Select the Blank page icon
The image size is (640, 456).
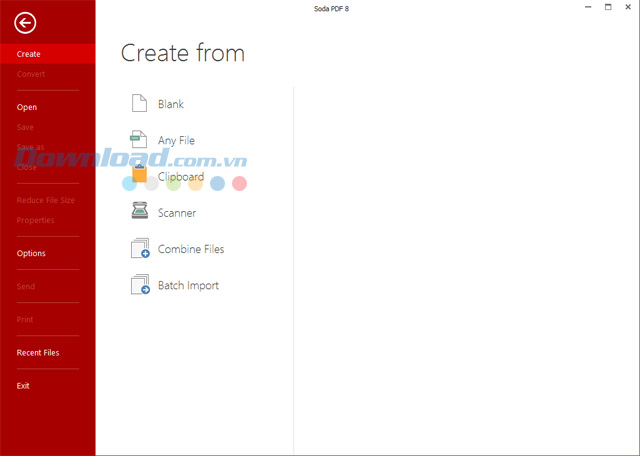tap(139, 103)
